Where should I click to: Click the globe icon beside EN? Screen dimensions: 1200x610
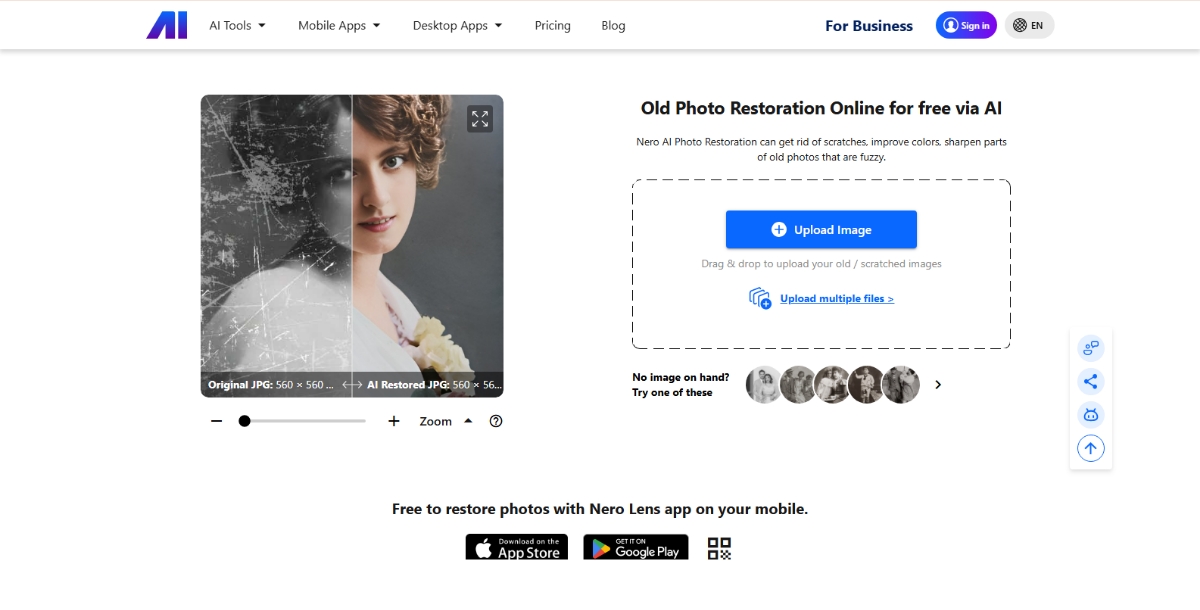[x=1020, y=26]
